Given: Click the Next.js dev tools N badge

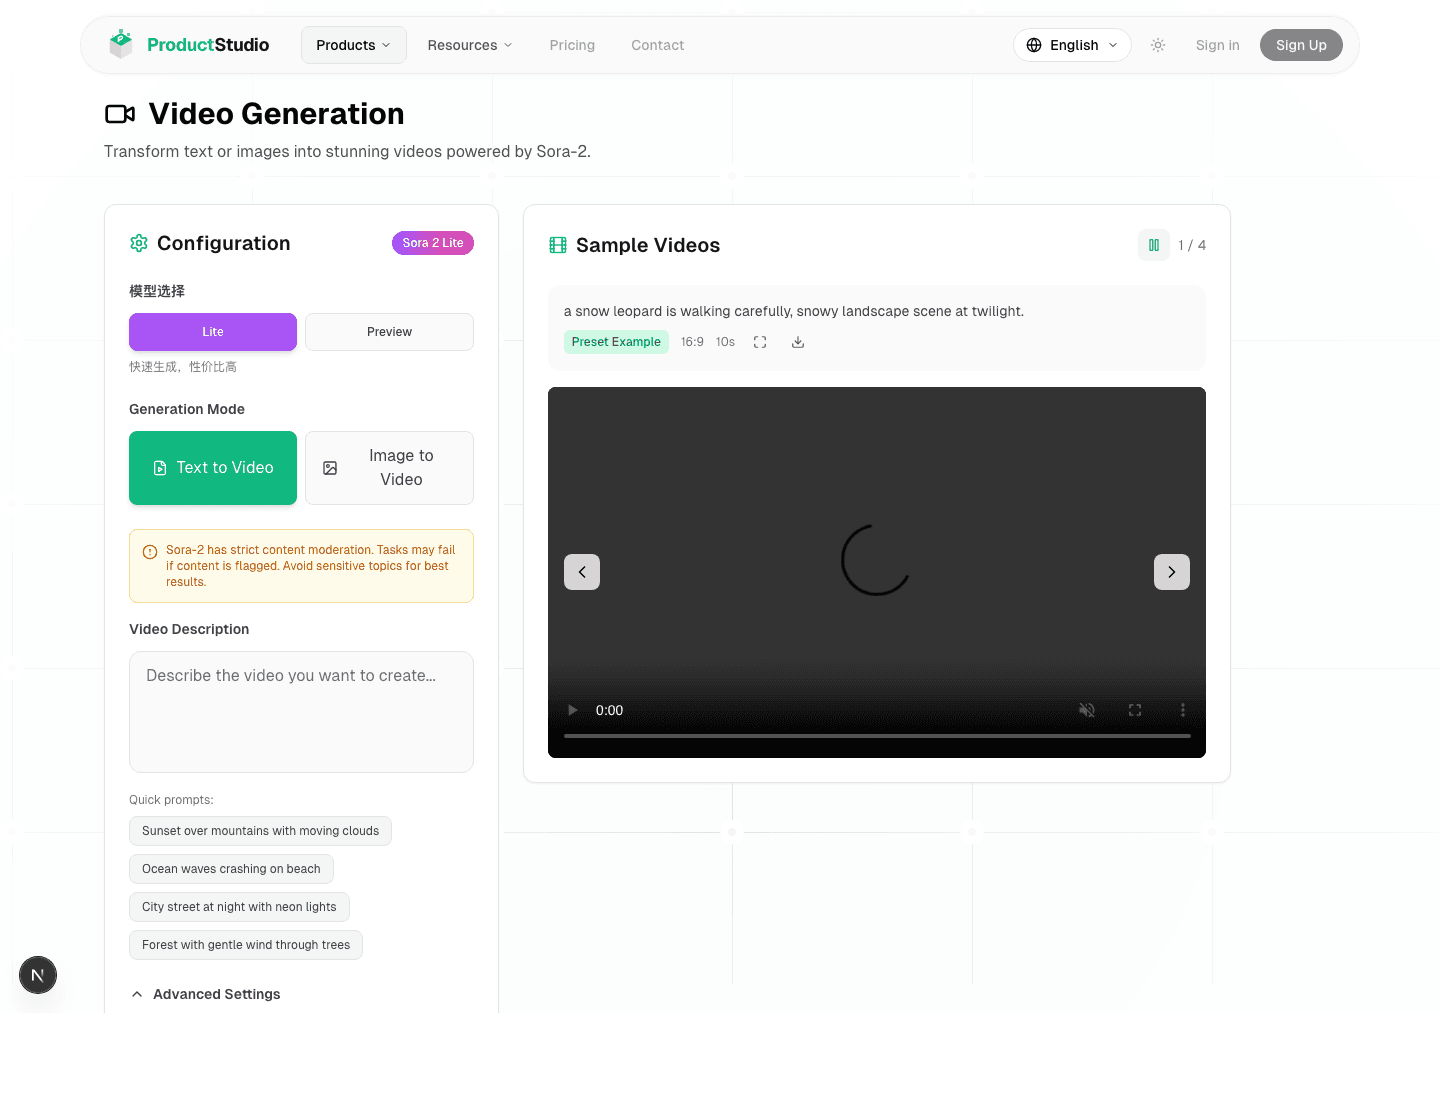Looking at the screenshot, I should pos(38,975).
